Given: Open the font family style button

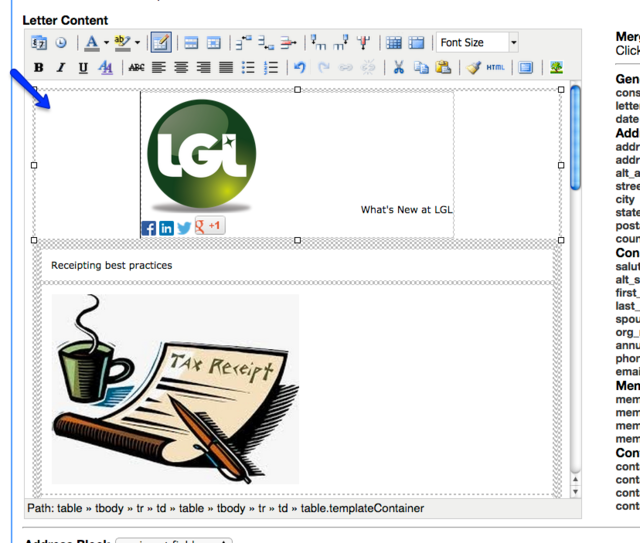Looking at the screenshot, I should click(x=105, y=67).
